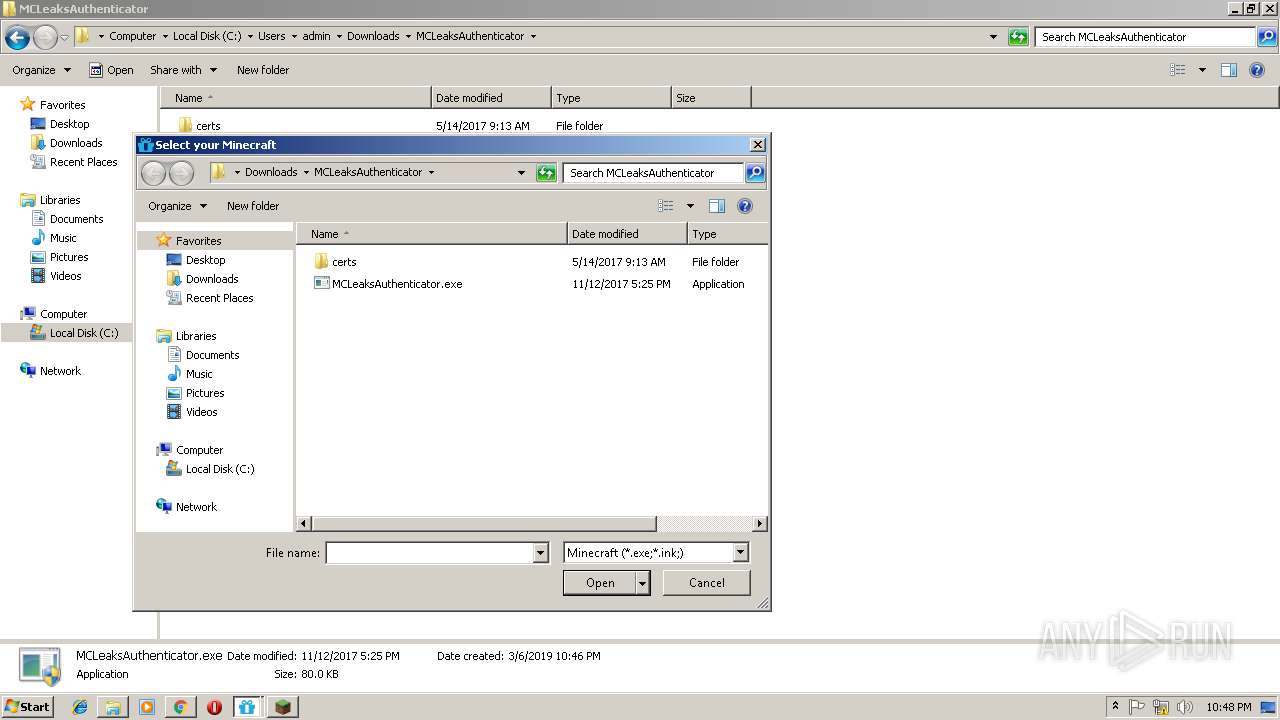Click Explorer search box
This screenshot has height=720, width=1280.
(1145, 37)
